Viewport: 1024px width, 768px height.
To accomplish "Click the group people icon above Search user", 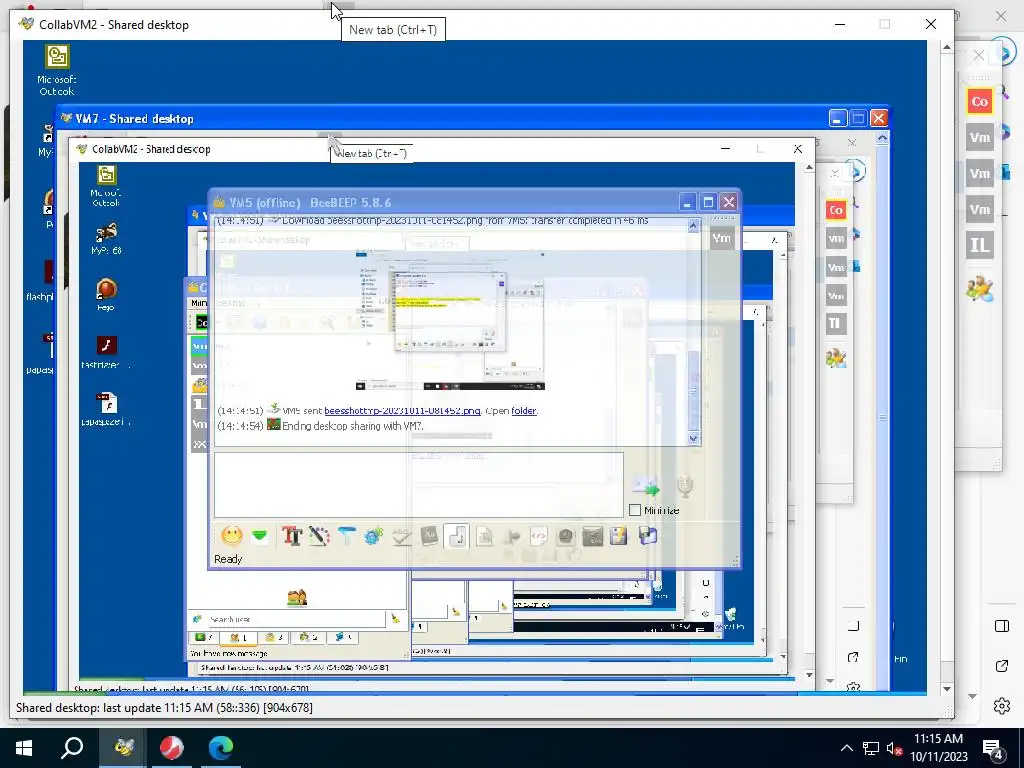I will coord(296,597).
